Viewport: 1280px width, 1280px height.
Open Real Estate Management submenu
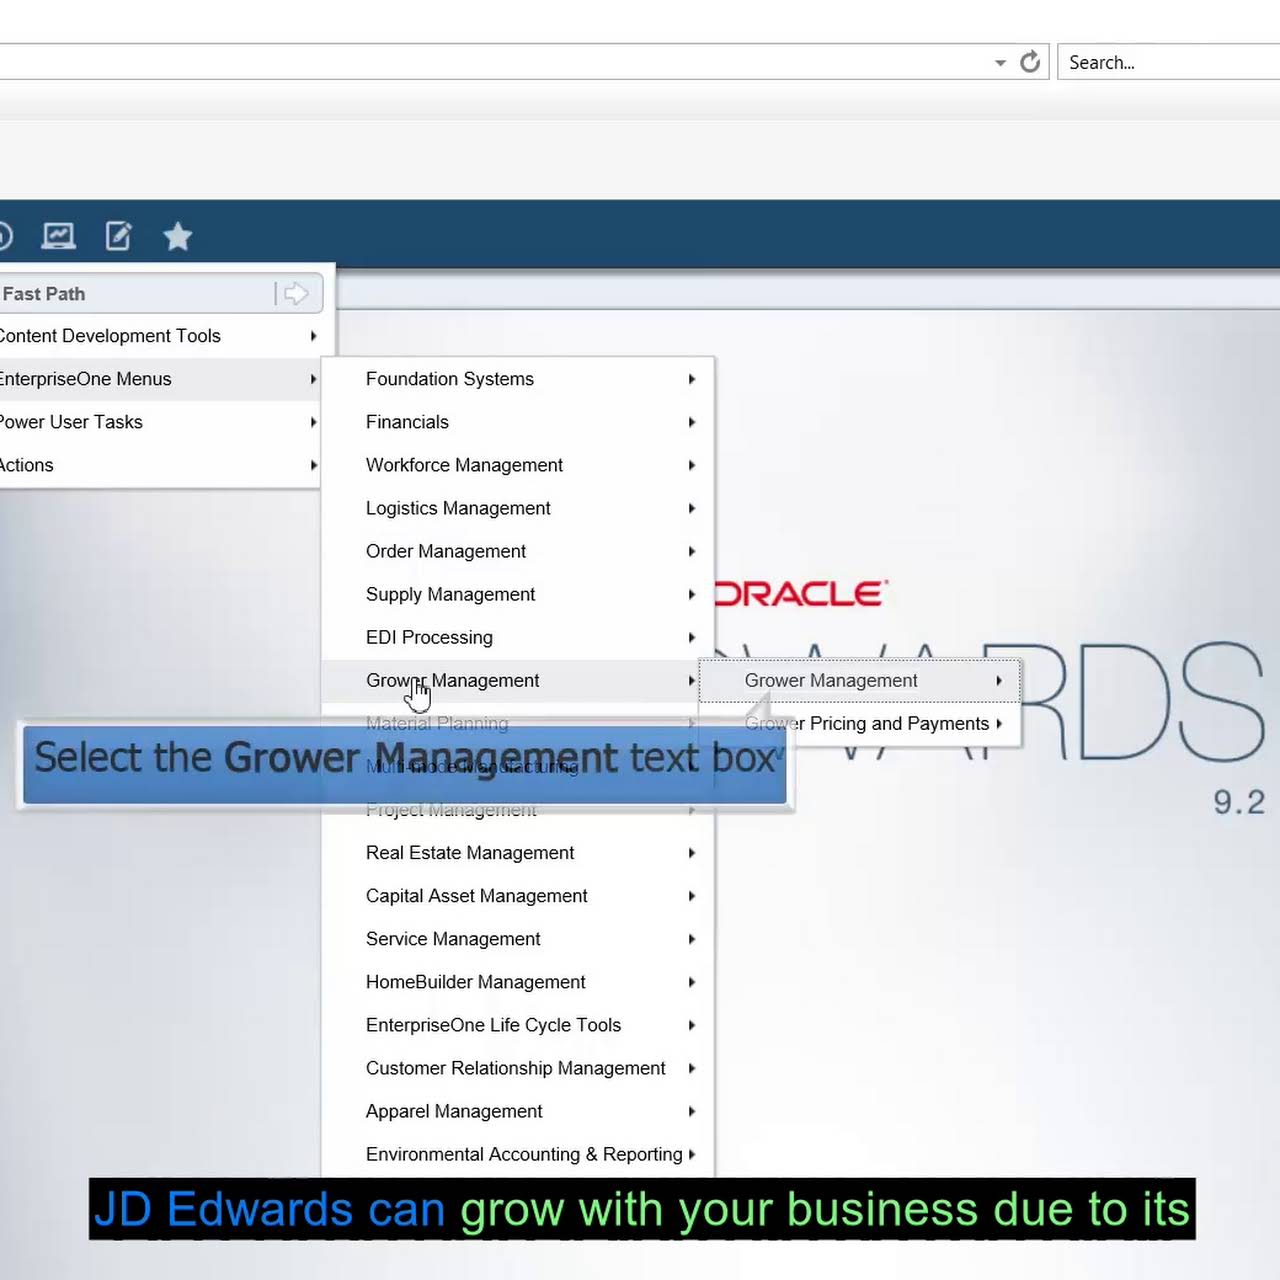click(518, 853)
